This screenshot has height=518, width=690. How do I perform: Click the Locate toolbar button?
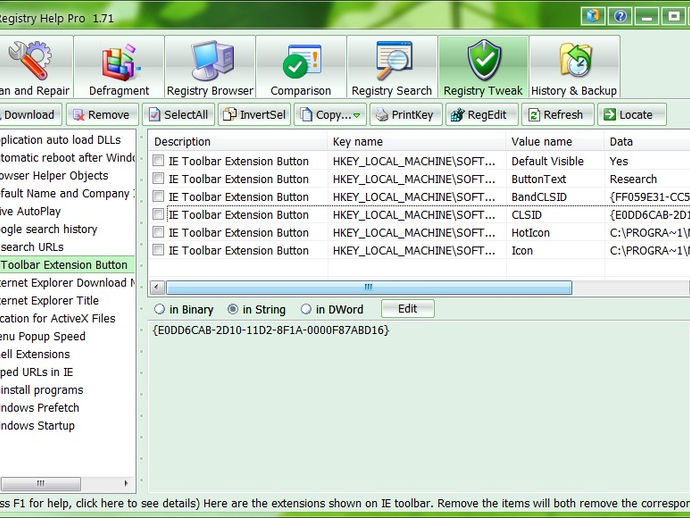point(631,115)
